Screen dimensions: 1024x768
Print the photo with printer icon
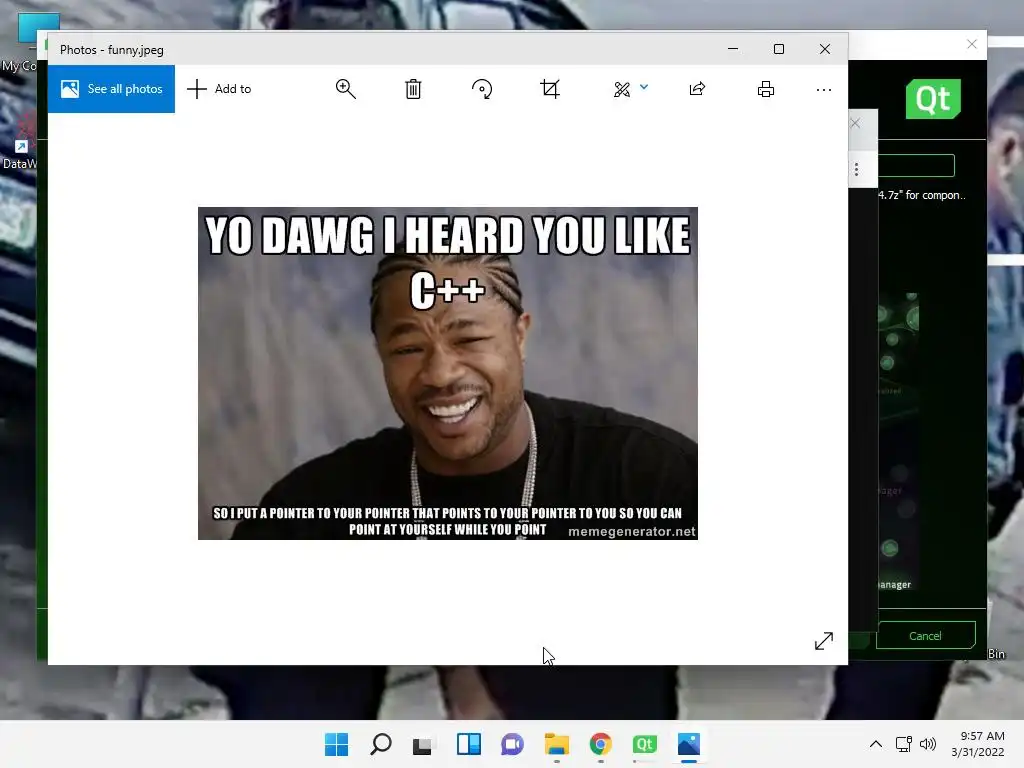[x=766, y=89]
